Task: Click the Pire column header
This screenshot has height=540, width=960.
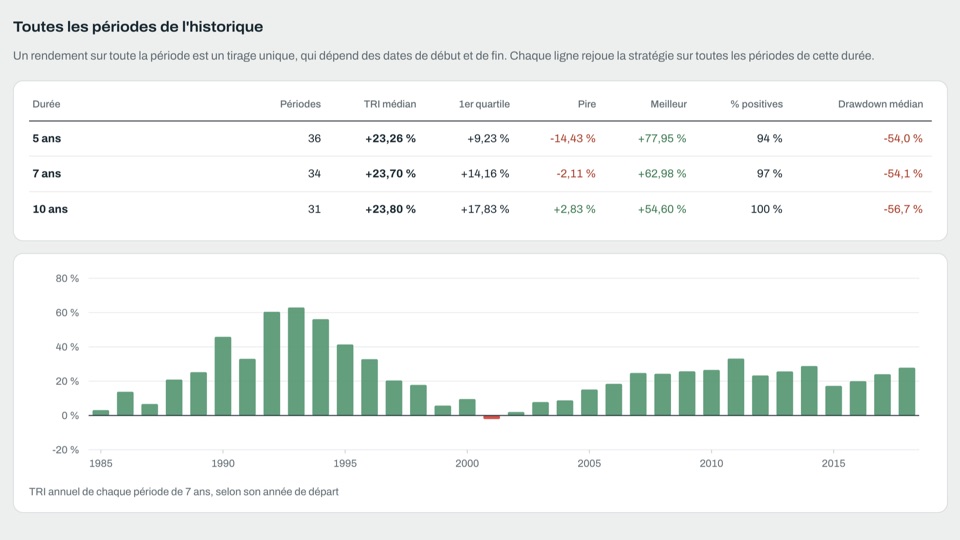Action: tap(587, 104)
